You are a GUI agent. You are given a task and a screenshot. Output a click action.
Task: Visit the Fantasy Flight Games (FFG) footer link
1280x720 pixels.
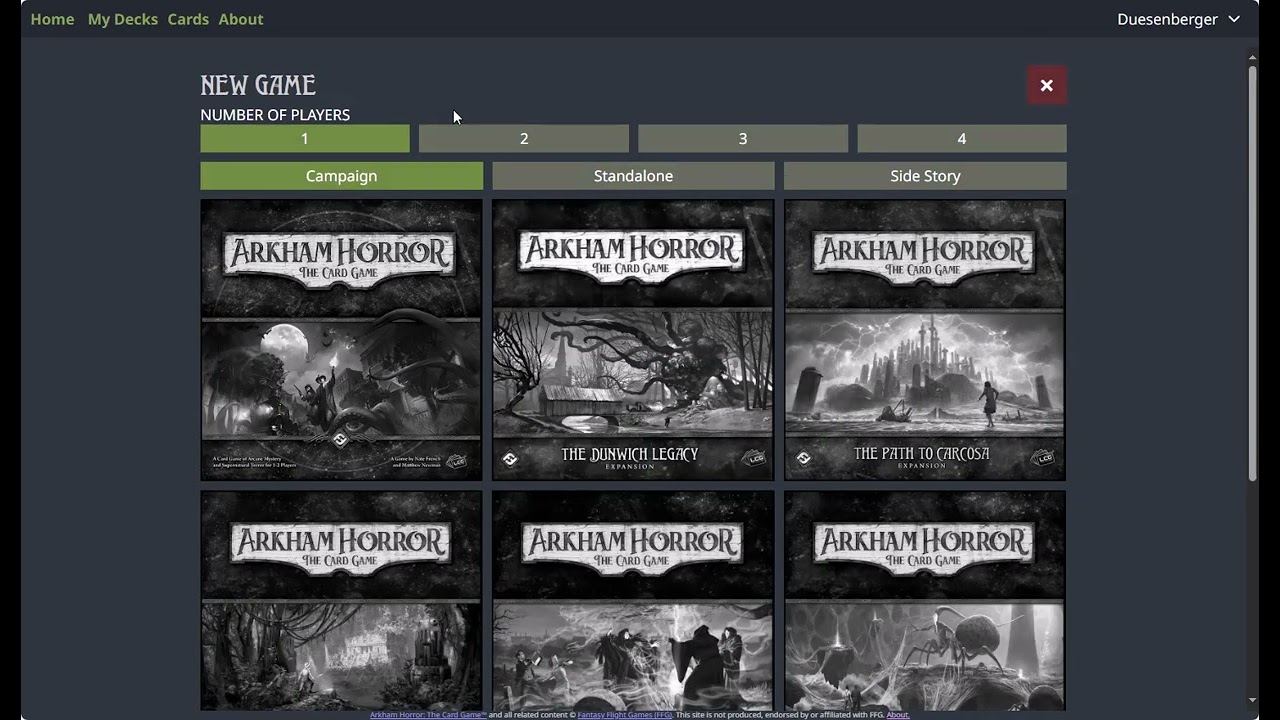625,715
